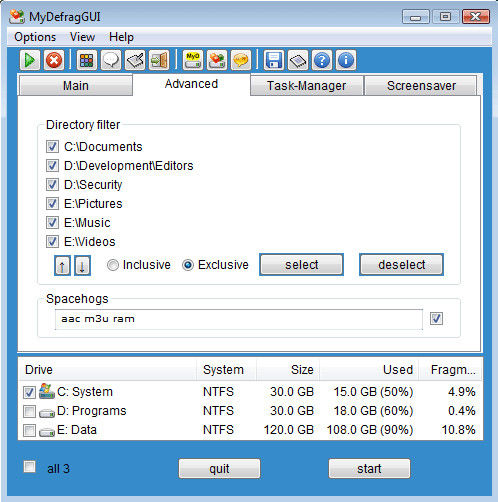Toggle the D:\Security checkbox

[52, 185]
